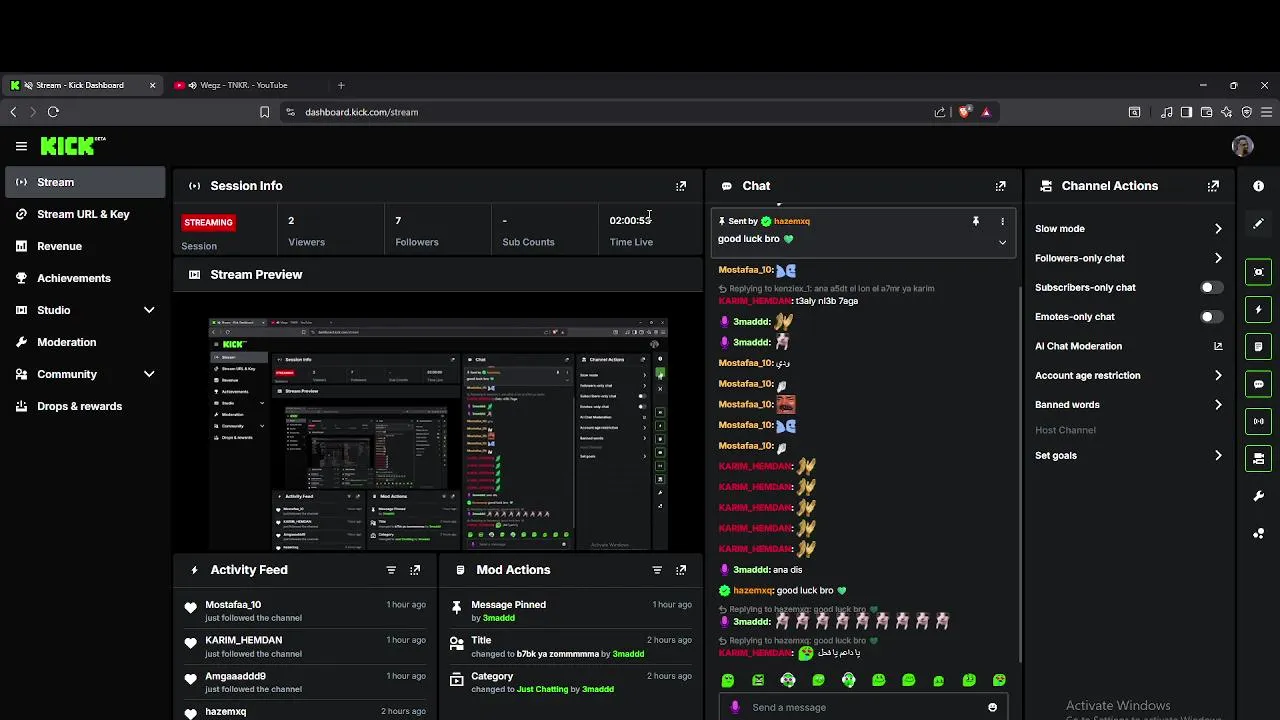The height and width of the screenshot is (720, 1280).
Task: Click KARIM_HEMDAN in Activity Feed
Action: (244, 640)
